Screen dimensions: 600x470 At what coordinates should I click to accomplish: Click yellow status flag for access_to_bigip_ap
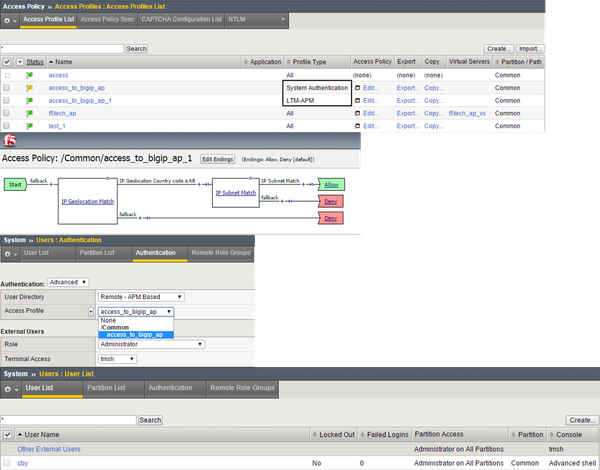click(29, 88)
